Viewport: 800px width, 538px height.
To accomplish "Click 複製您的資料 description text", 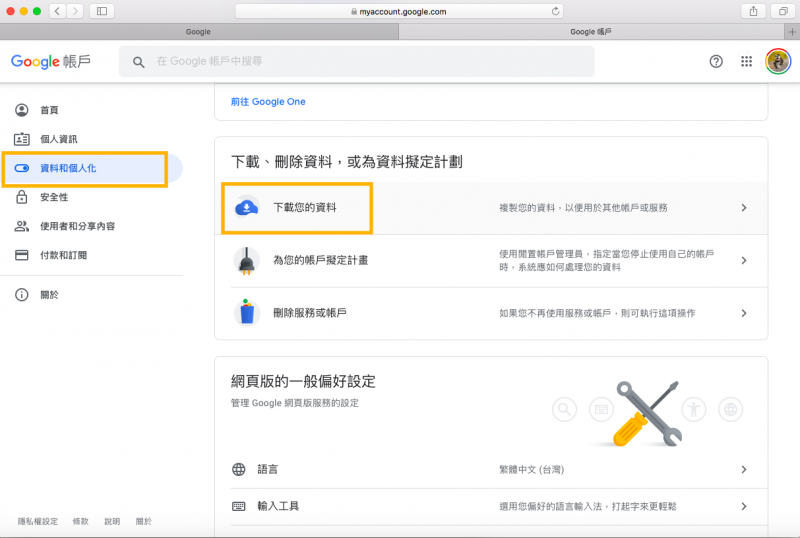I will click(x=583, y=208).
